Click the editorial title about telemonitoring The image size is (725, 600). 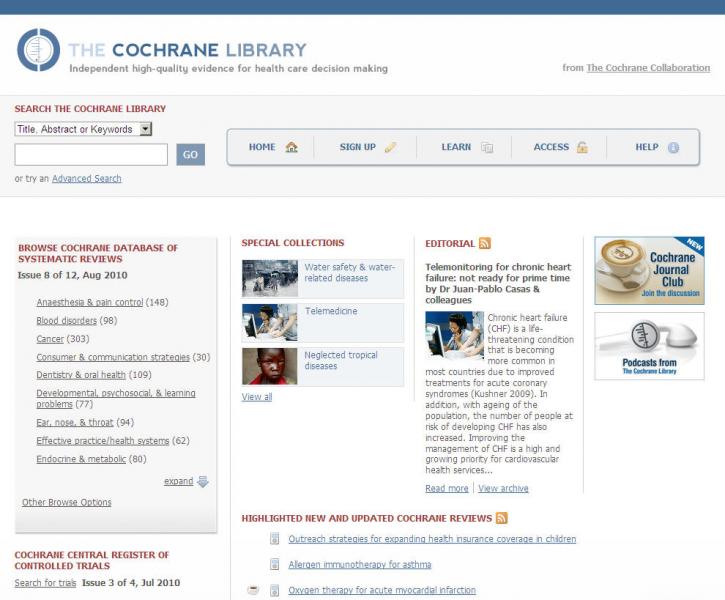pos(498,283)
